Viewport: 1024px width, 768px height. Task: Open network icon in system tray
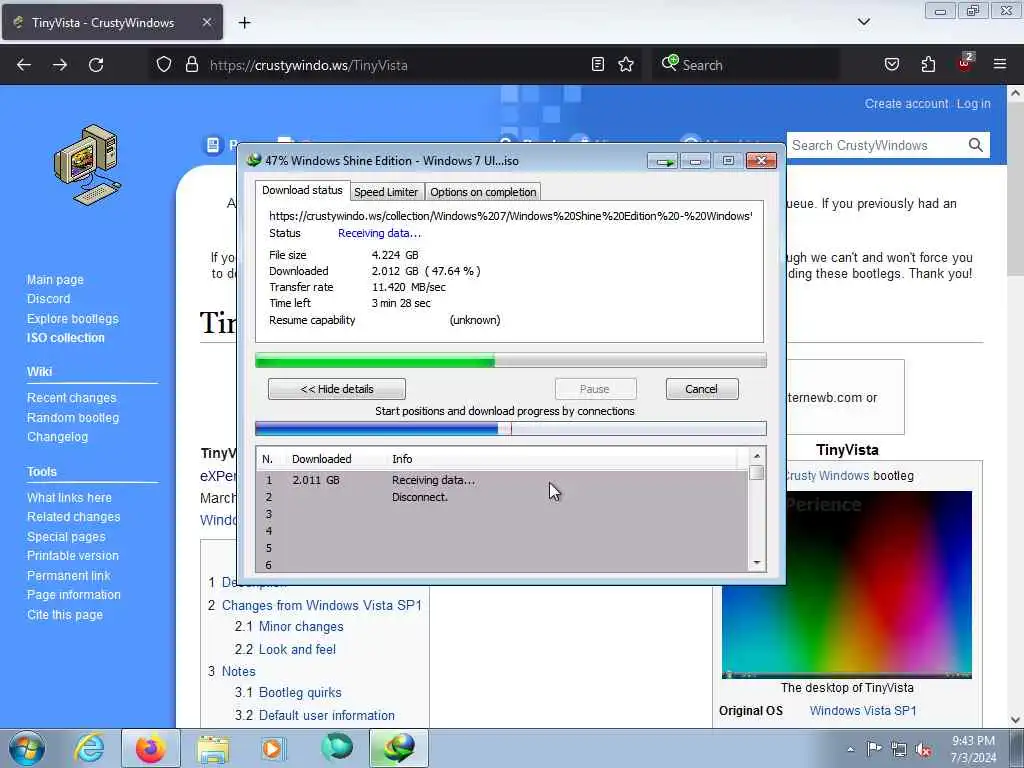tap(899, 750)
